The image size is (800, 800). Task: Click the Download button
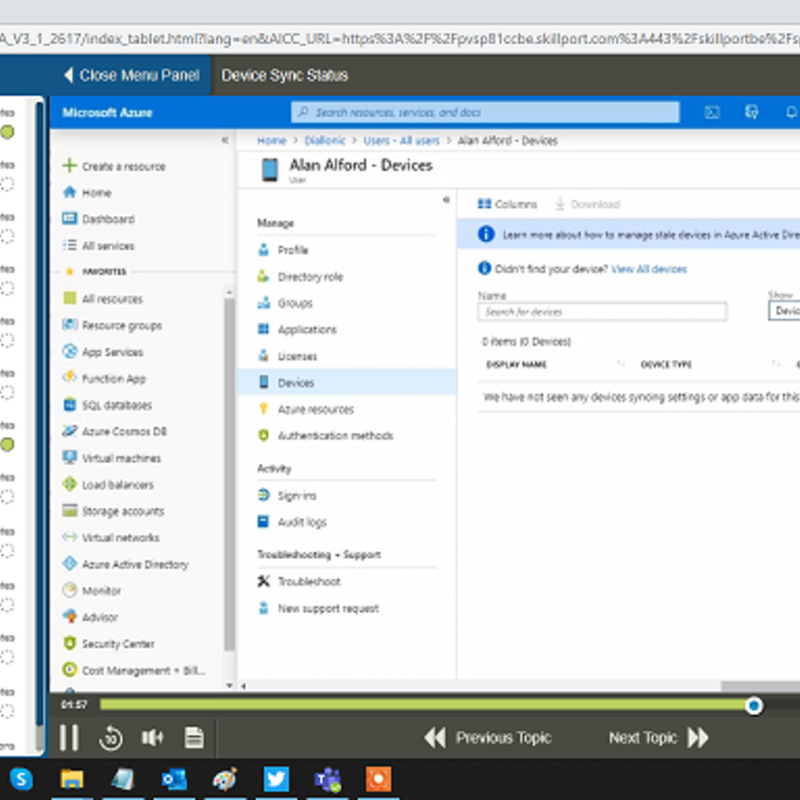pos(587,204)
